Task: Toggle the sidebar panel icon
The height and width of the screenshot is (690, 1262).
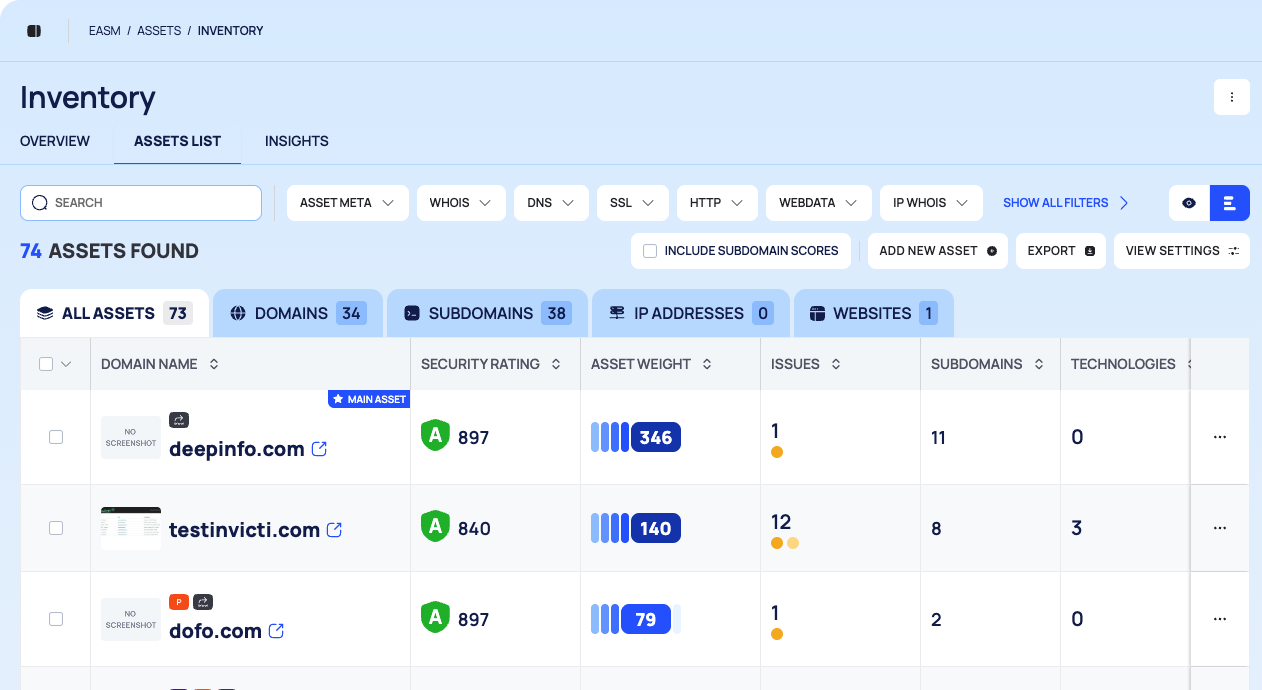Action: 34,31
